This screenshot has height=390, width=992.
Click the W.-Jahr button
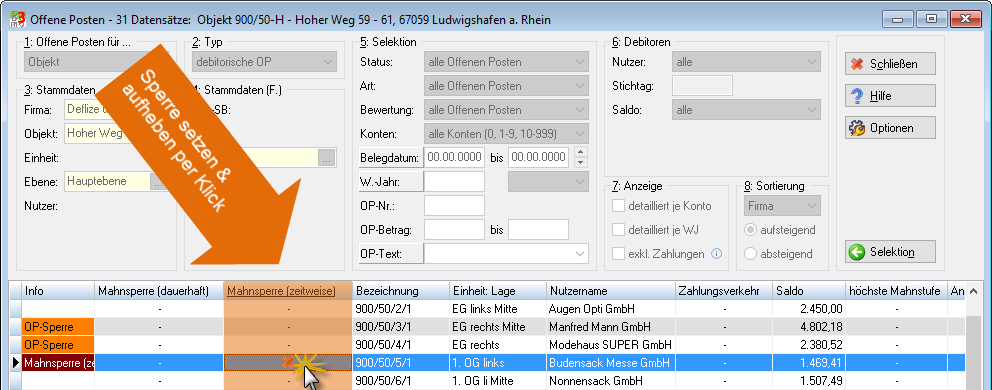point(390,182)
